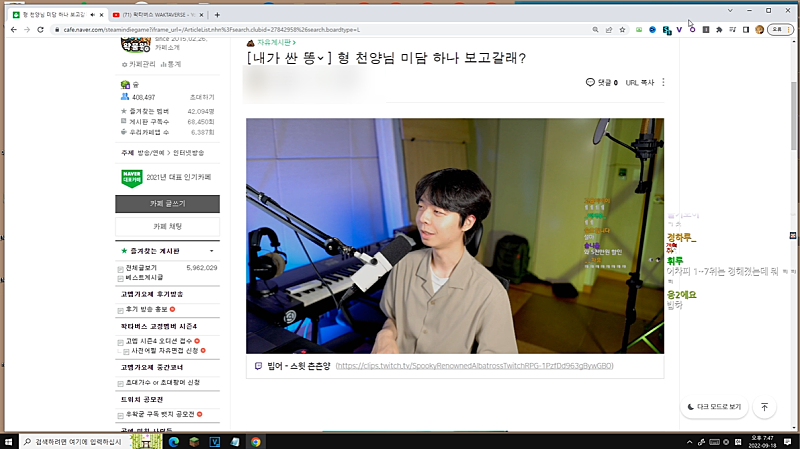Go forward using the browser forward arrow
The width and height of the screenshot is (800, 449).
27,30
